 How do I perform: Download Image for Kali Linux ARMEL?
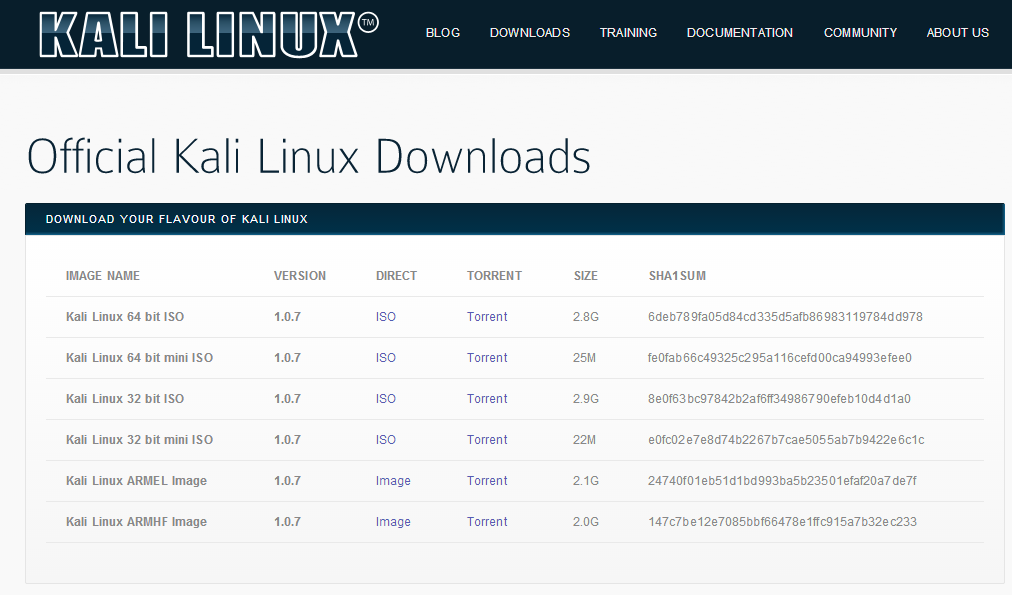pos(393,481)
